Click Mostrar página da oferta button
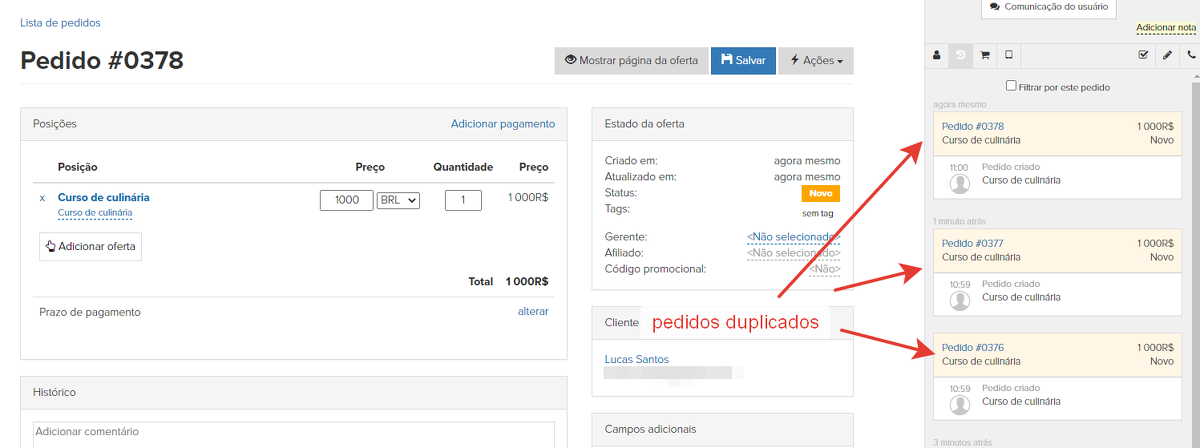The image size is (1200, 448). point(631,61)
